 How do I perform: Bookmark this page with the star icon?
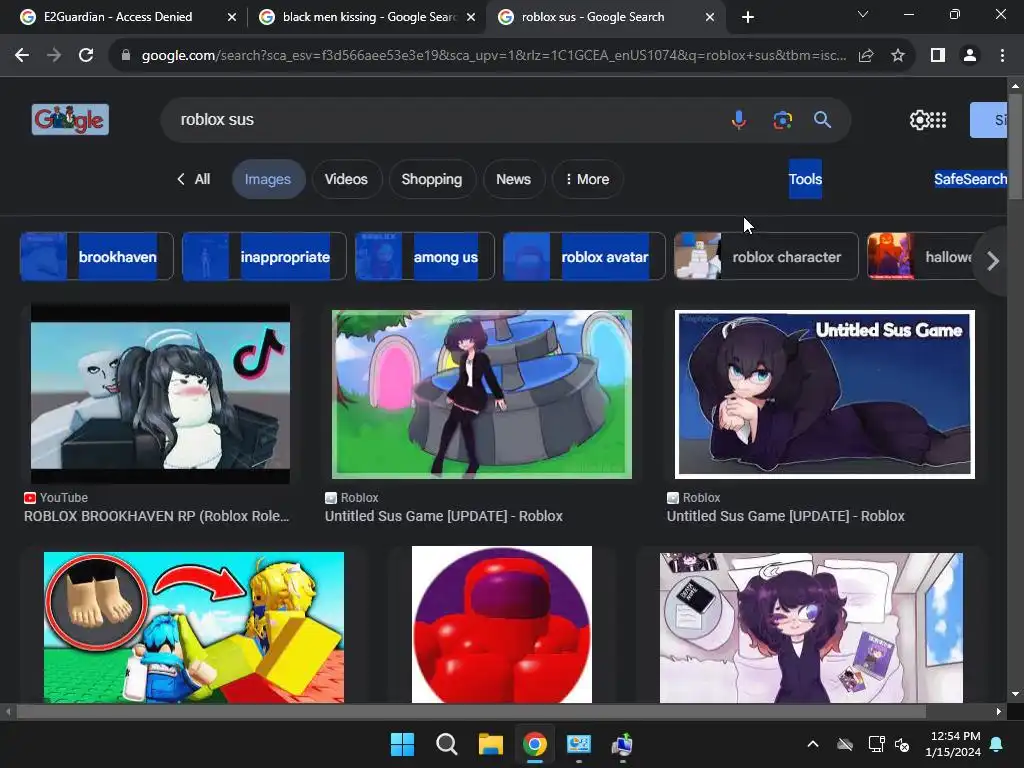[898, 56]
